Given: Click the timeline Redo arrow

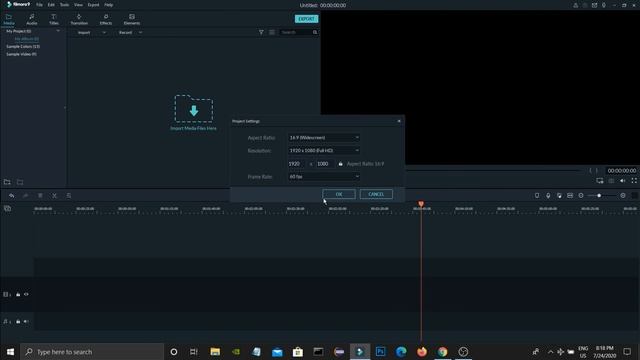Looking at the screenshot, I should point(25,196).
